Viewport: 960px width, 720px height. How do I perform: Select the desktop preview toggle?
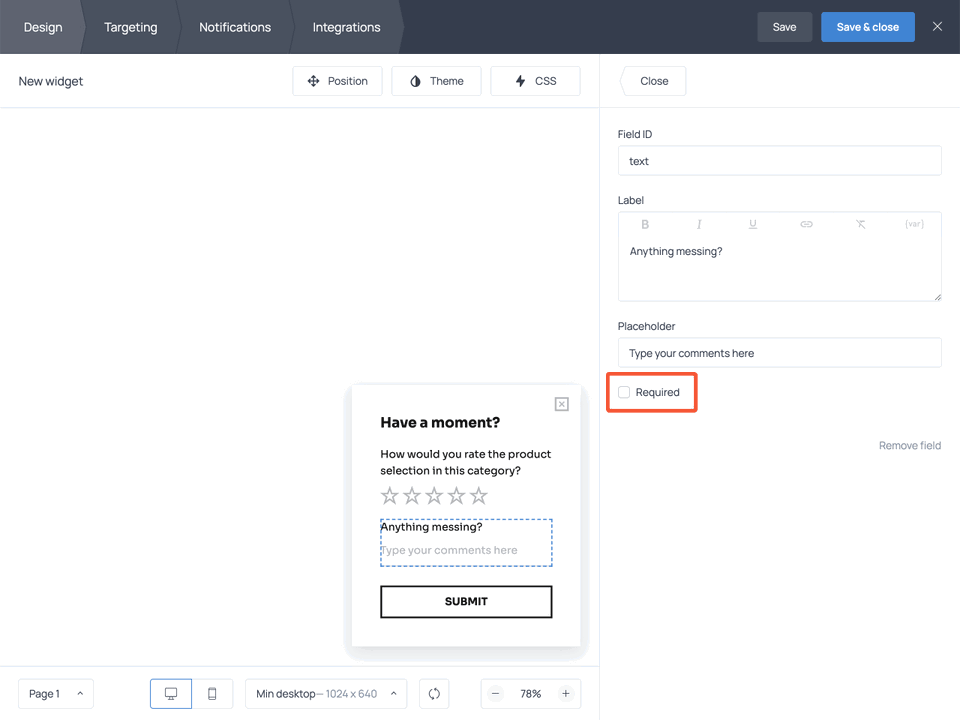click(x=170, y=693)
